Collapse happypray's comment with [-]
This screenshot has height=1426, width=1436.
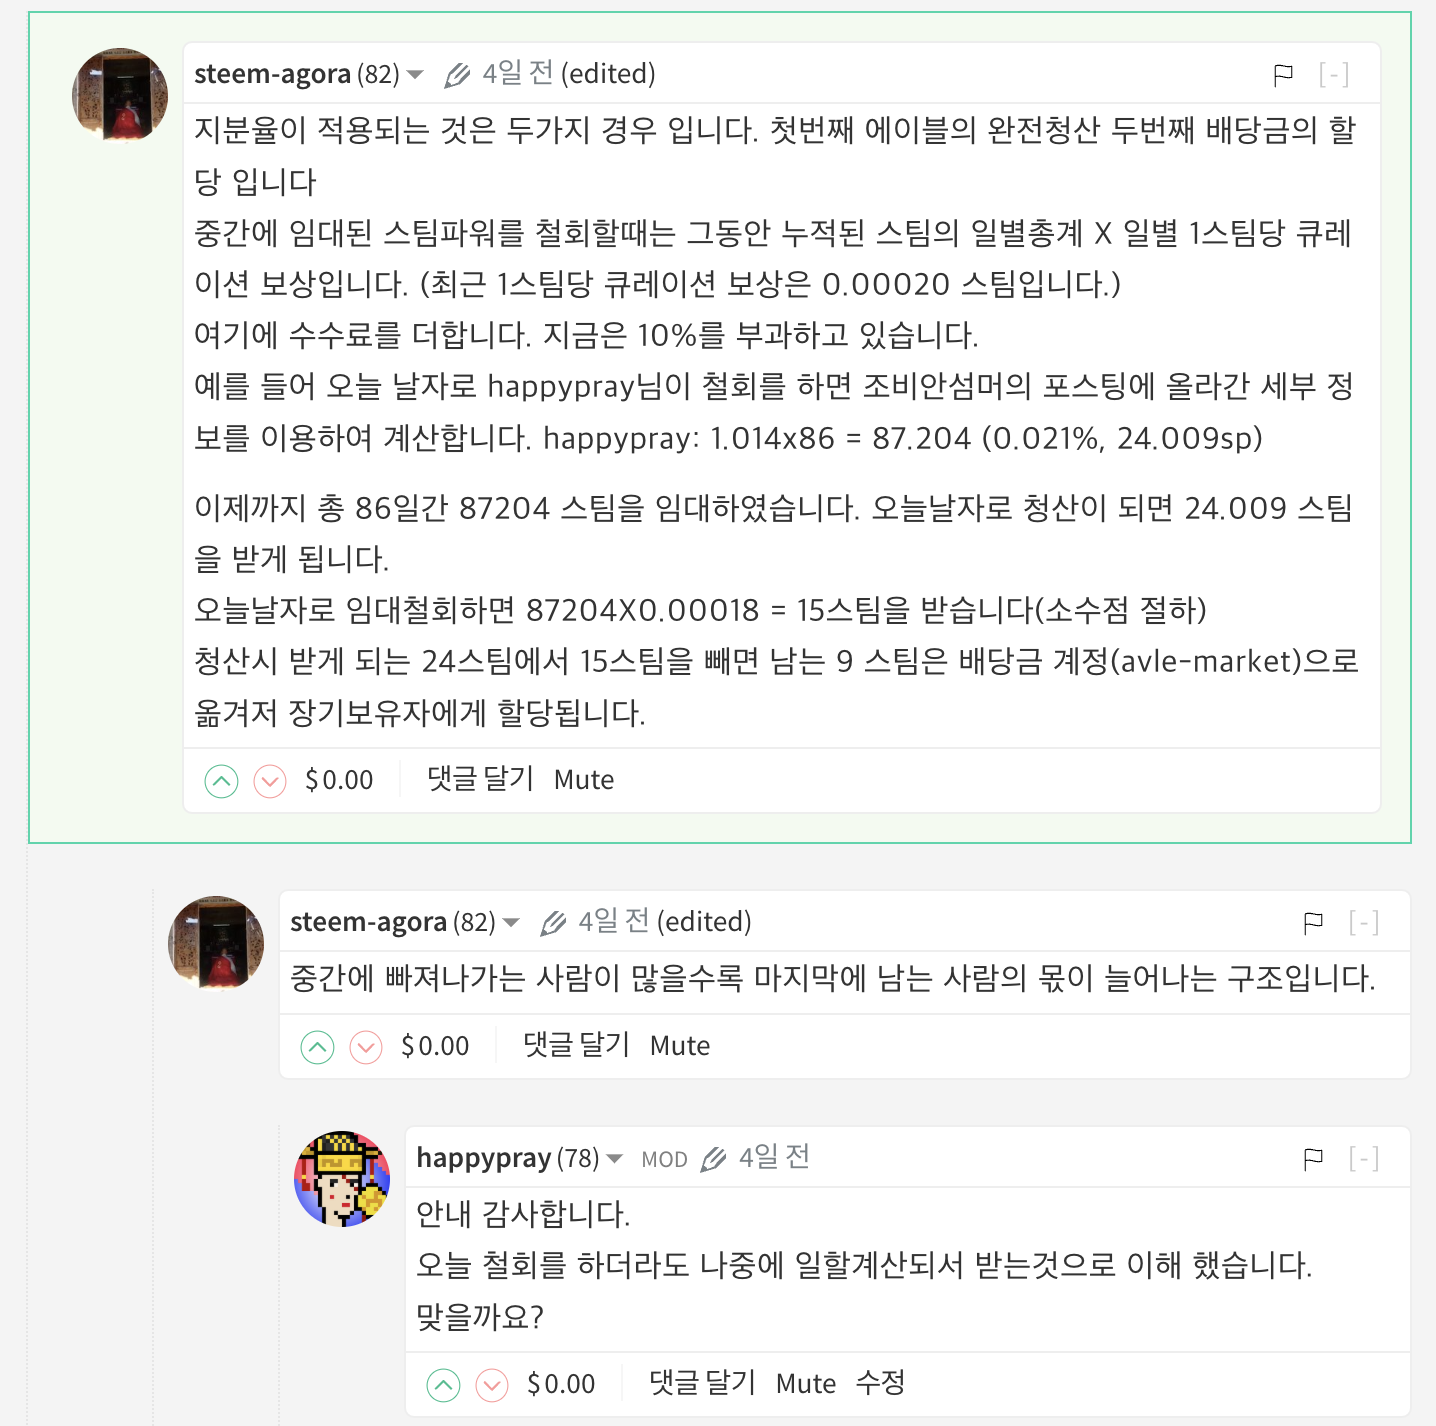1364,1159
